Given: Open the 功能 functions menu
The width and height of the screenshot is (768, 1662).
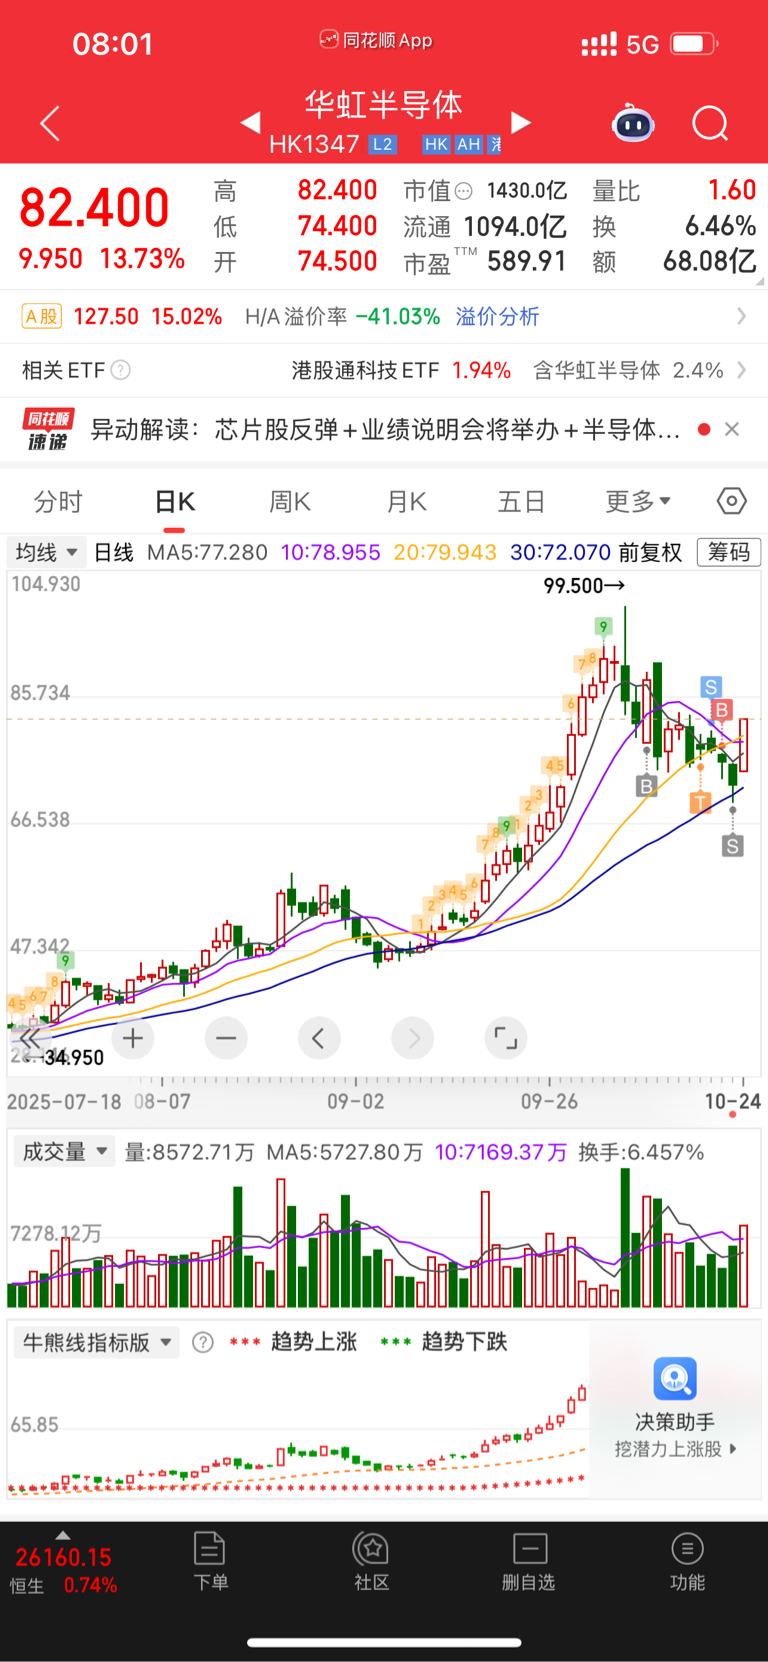Looking at the screenshot, I should pyautogui.click(x=688, y=1561).
